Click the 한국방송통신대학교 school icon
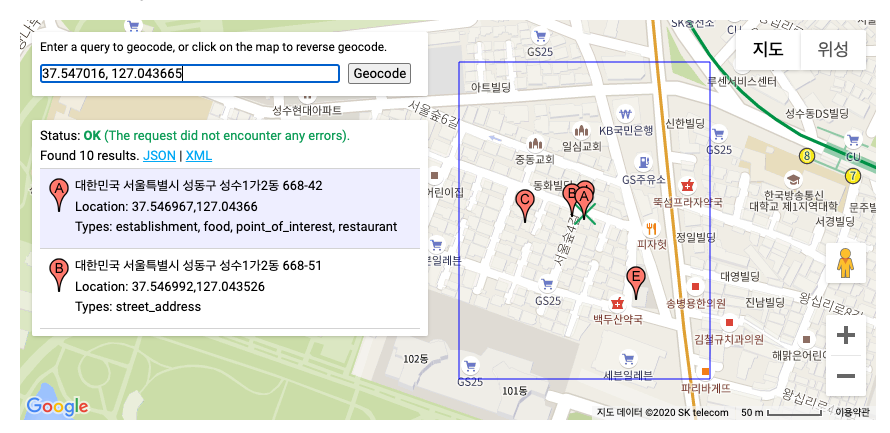Image resolution: width=890 pixels, height=433 pixels. point(792,180)
